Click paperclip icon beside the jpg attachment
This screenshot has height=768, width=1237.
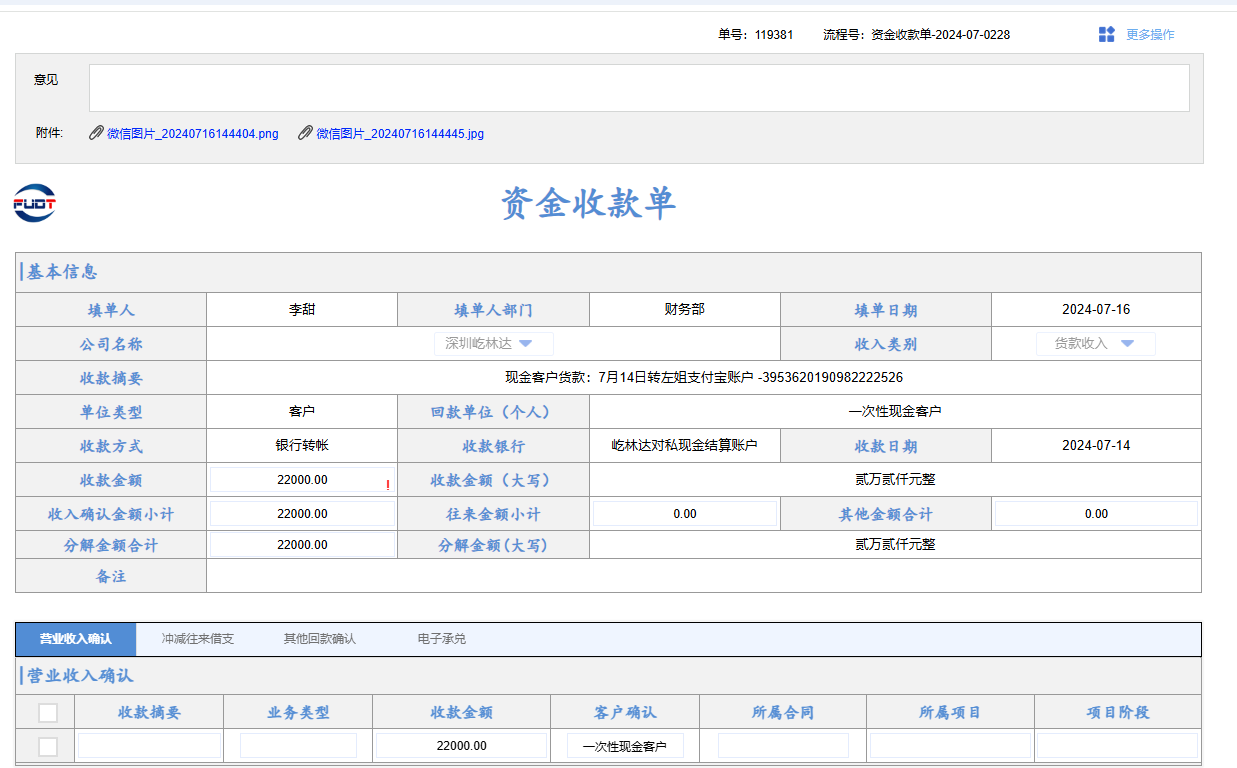(x=306, y=133)
